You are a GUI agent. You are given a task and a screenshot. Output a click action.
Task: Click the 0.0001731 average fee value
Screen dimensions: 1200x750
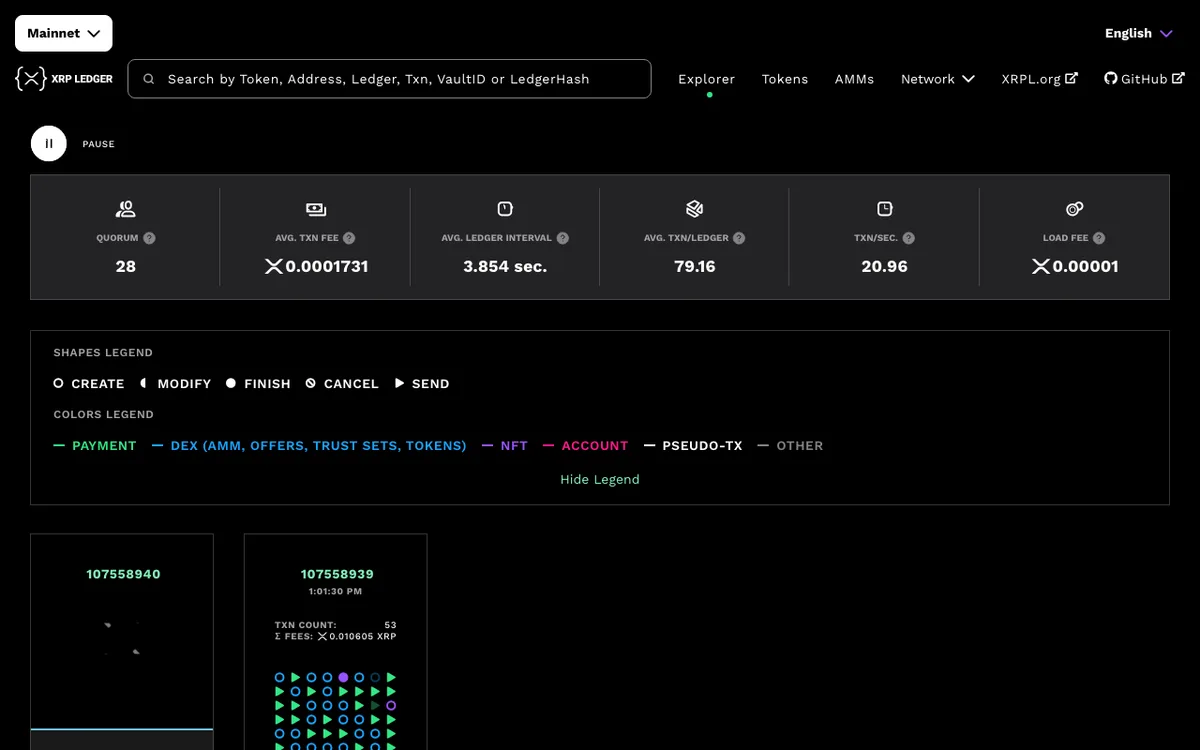pyautogui.click(x=315, y=267)
